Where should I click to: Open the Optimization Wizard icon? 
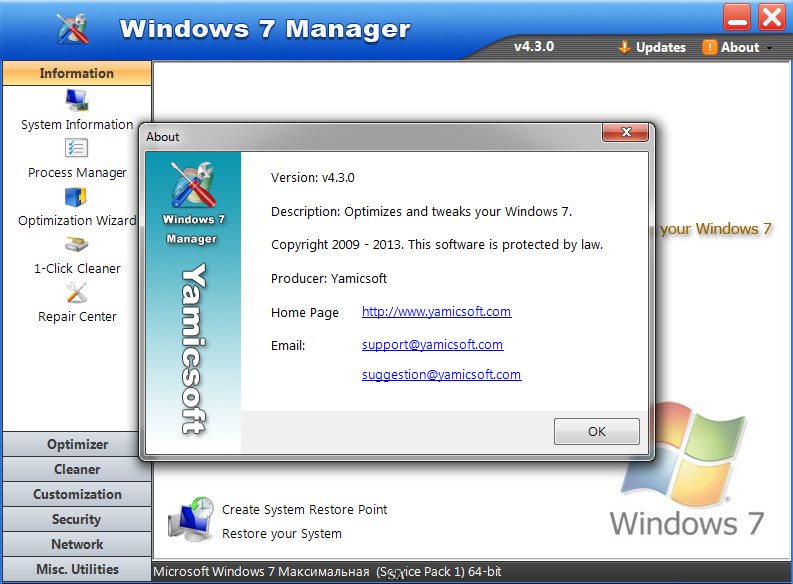(x=76, y=197)
